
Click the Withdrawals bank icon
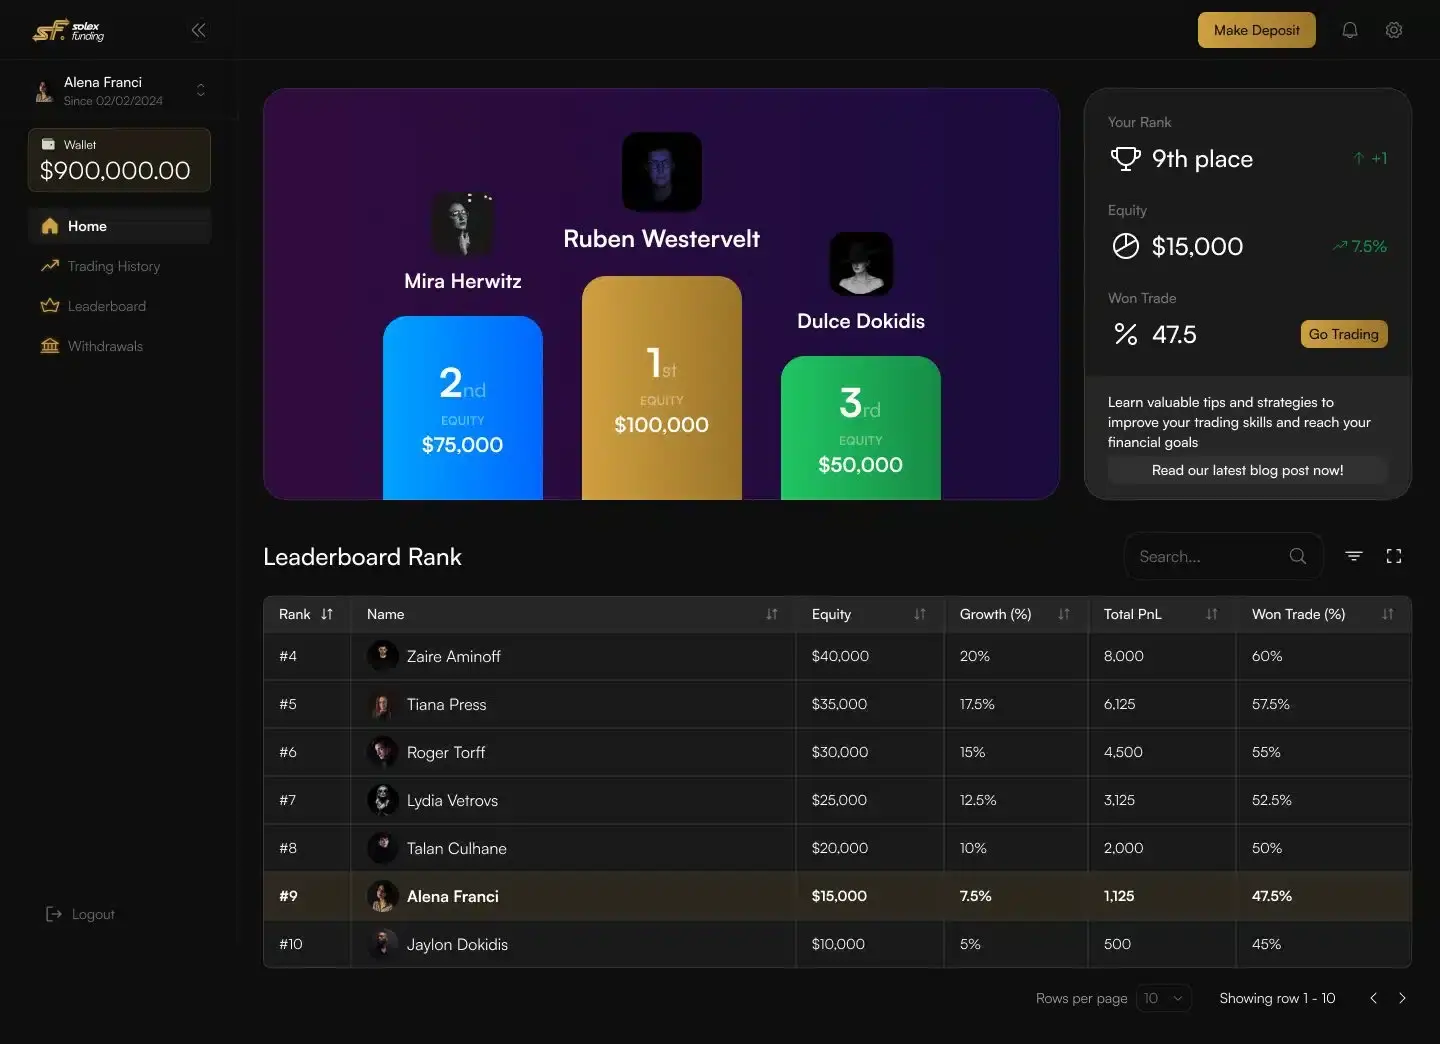click(49, 346)
